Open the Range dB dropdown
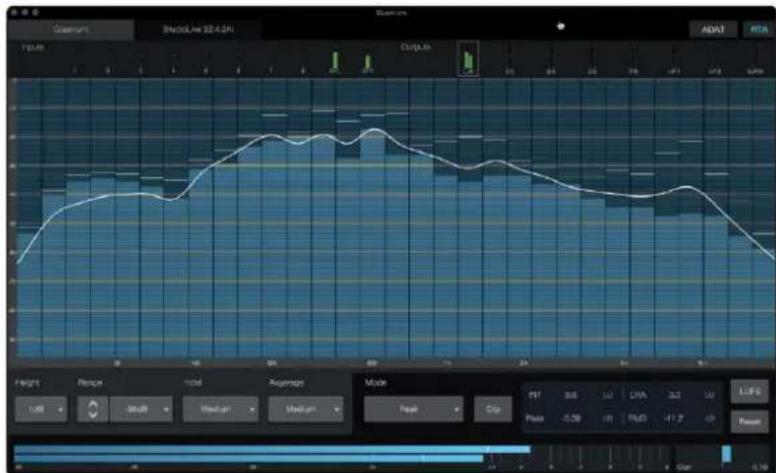The height and width of the screenshot is (473, 776). coord(142,409)
